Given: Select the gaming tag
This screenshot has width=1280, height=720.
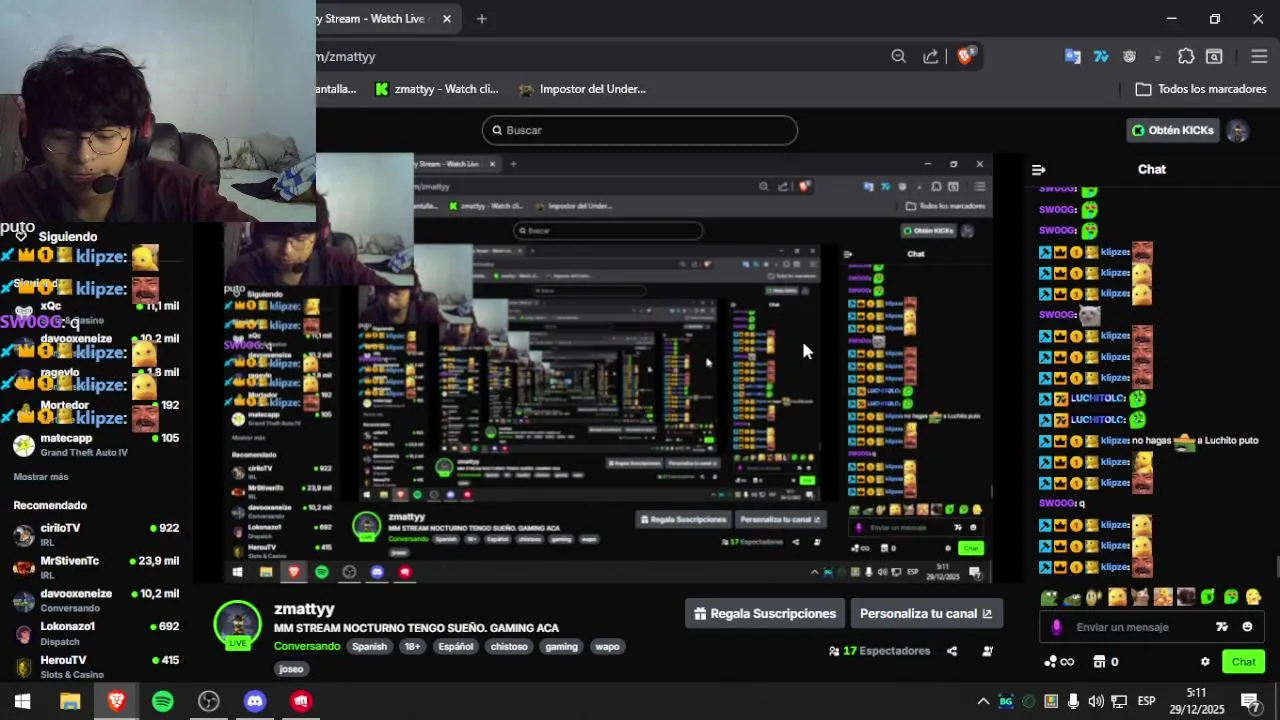Looking at the screenshot, I should pos(561,646).
